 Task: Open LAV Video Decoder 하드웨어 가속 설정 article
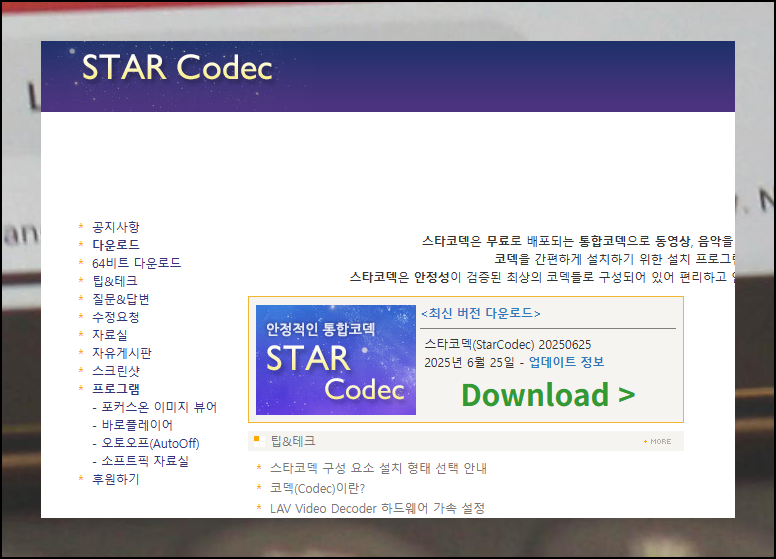[377, 509]
